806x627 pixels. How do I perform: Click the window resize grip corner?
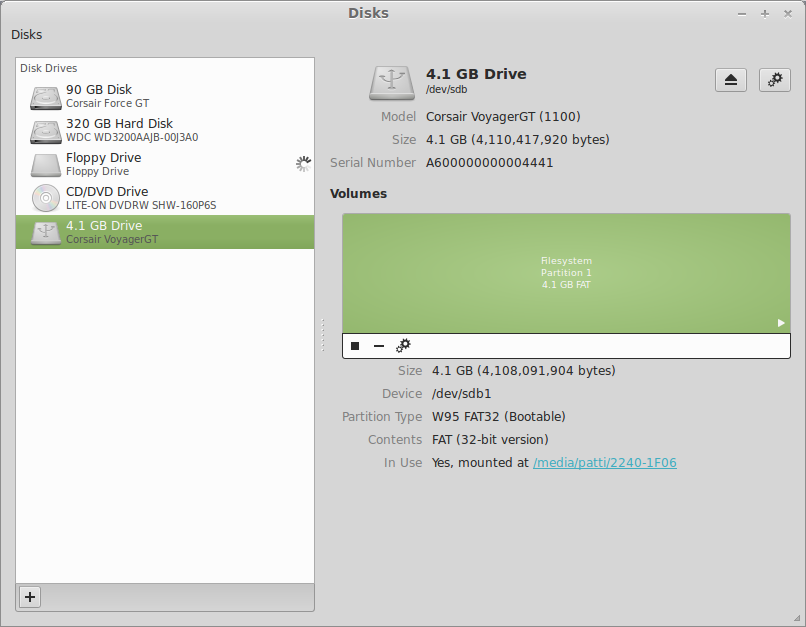point(798,619)
